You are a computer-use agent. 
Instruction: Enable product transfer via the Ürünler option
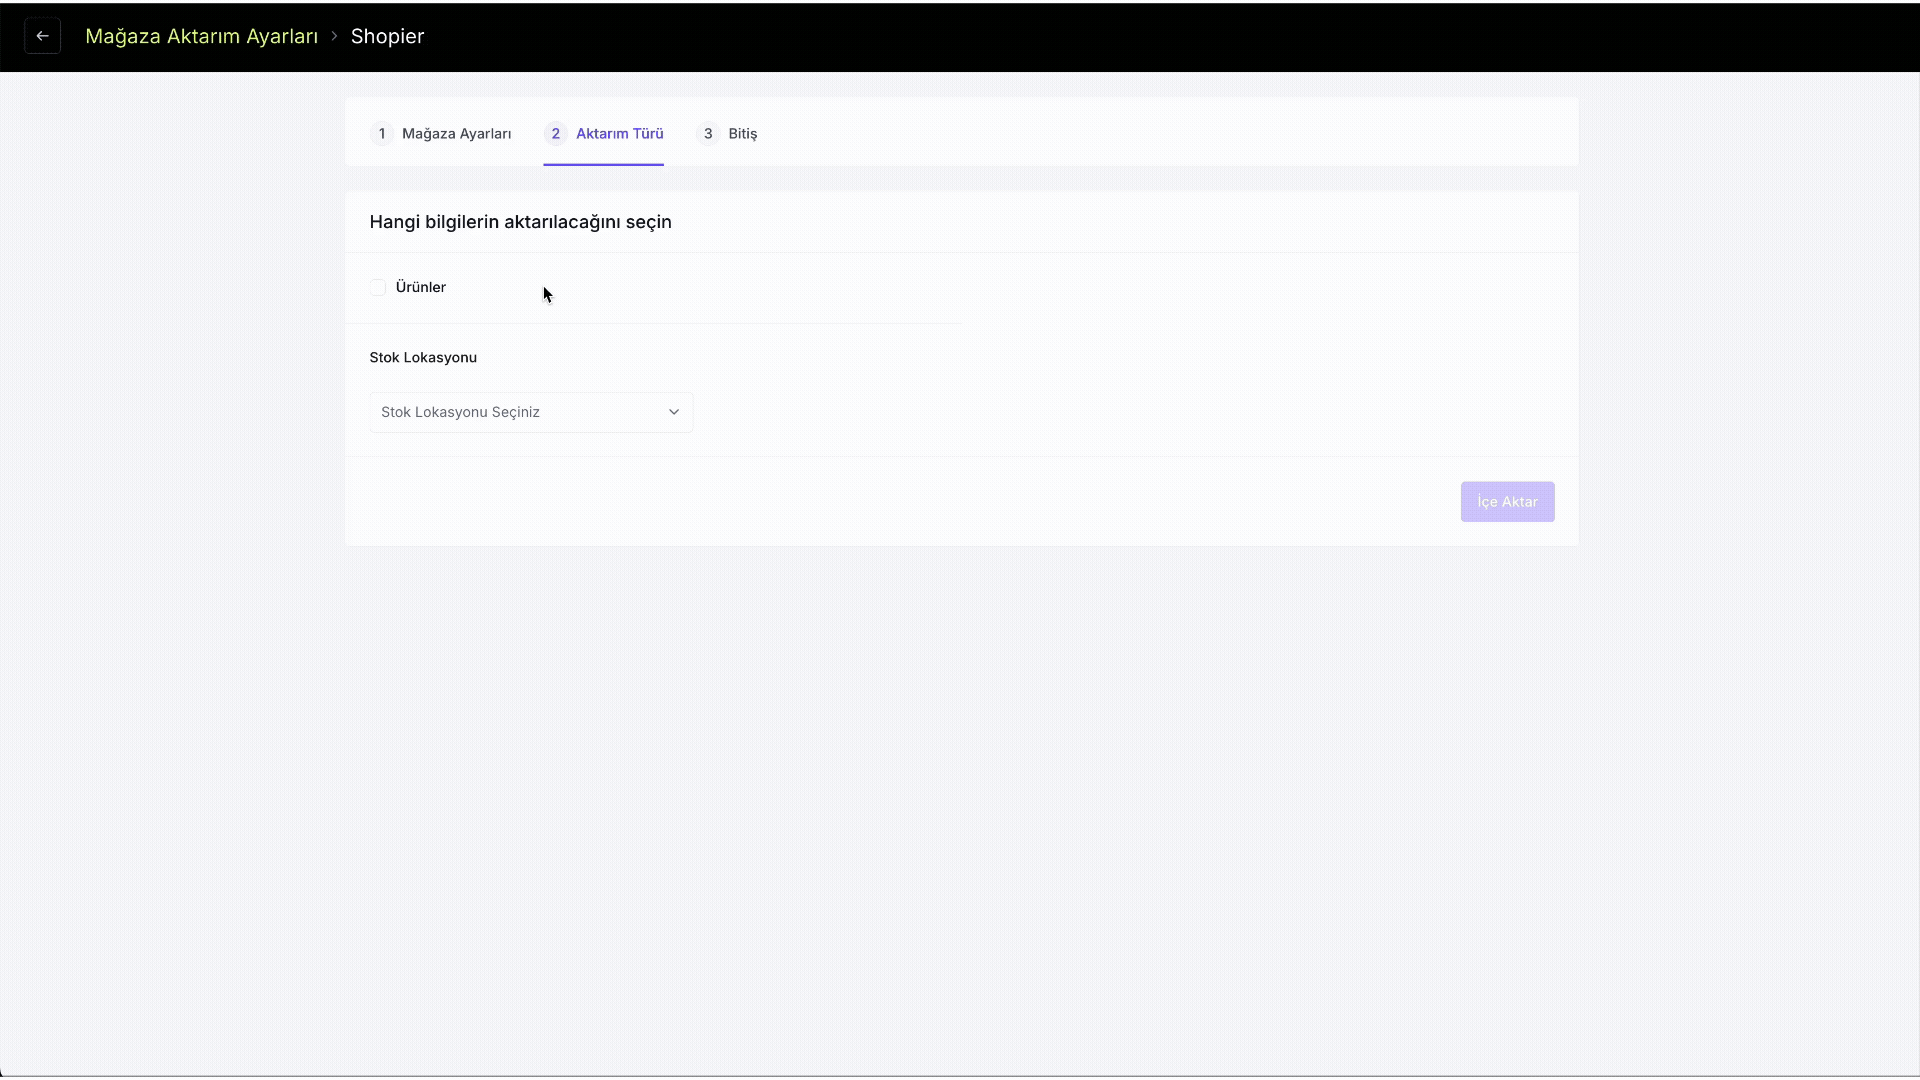[377, 287]
